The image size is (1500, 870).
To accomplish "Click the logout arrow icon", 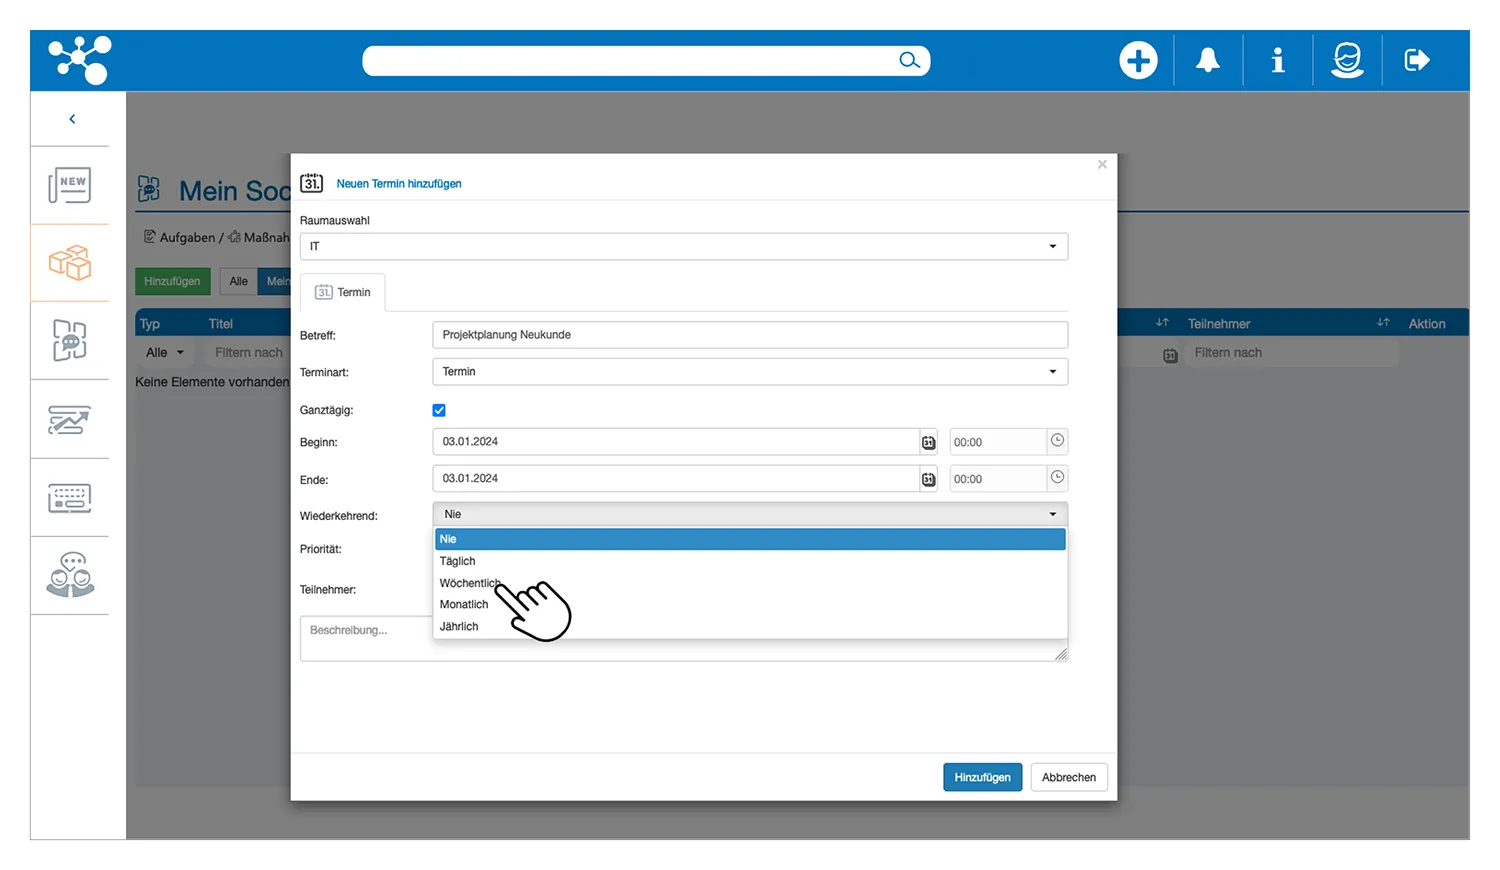I will click(1417, 61).
